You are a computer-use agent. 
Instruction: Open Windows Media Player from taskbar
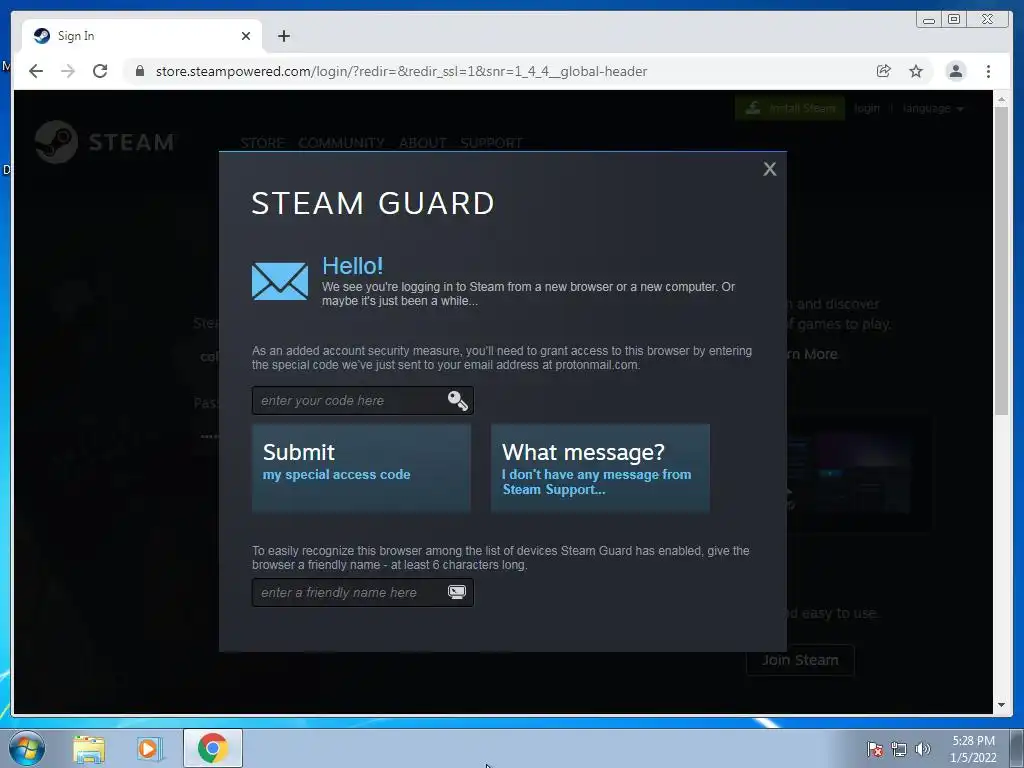149,749
